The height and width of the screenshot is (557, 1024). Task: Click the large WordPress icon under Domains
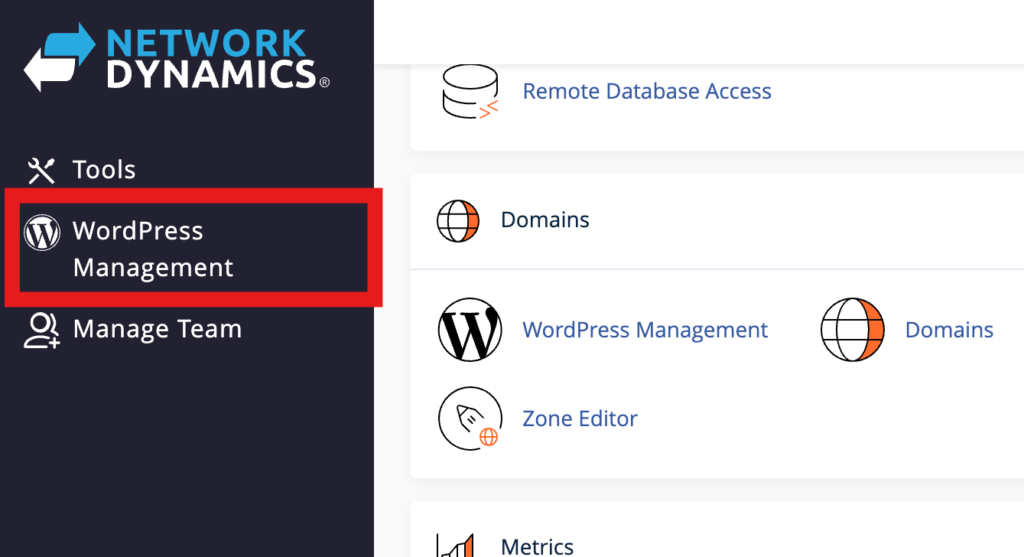(469, 330)
